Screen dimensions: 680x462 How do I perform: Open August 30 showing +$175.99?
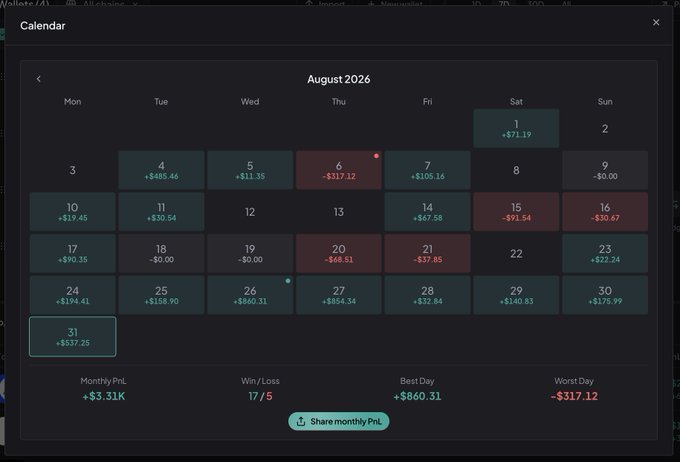coord(605,295)
